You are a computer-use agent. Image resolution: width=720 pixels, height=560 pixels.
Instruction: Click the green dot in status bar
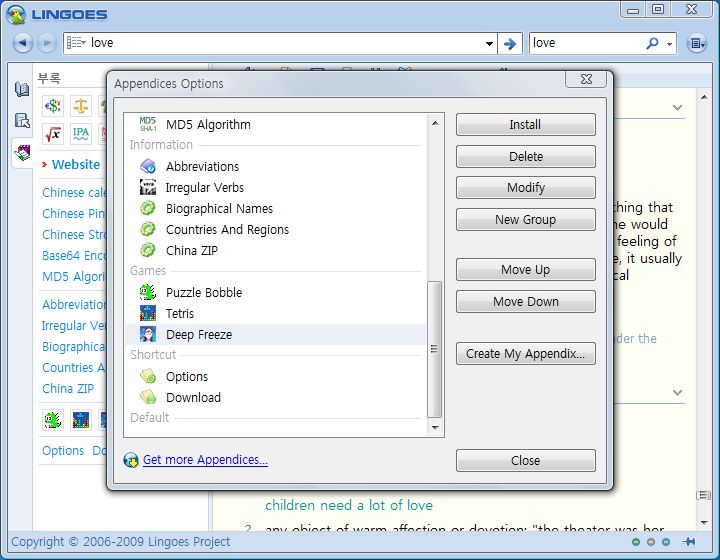click(636, 542)
